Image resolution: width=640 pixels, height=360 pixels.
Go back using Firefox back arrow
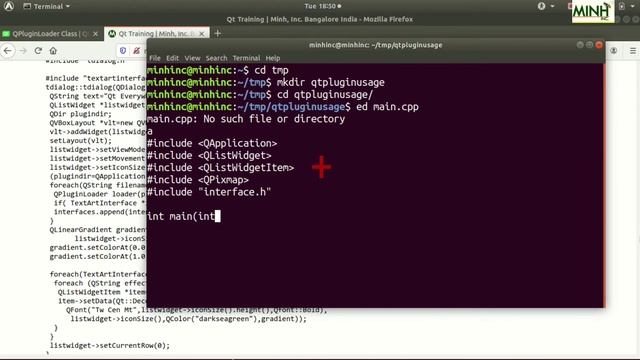pos(8,51)
